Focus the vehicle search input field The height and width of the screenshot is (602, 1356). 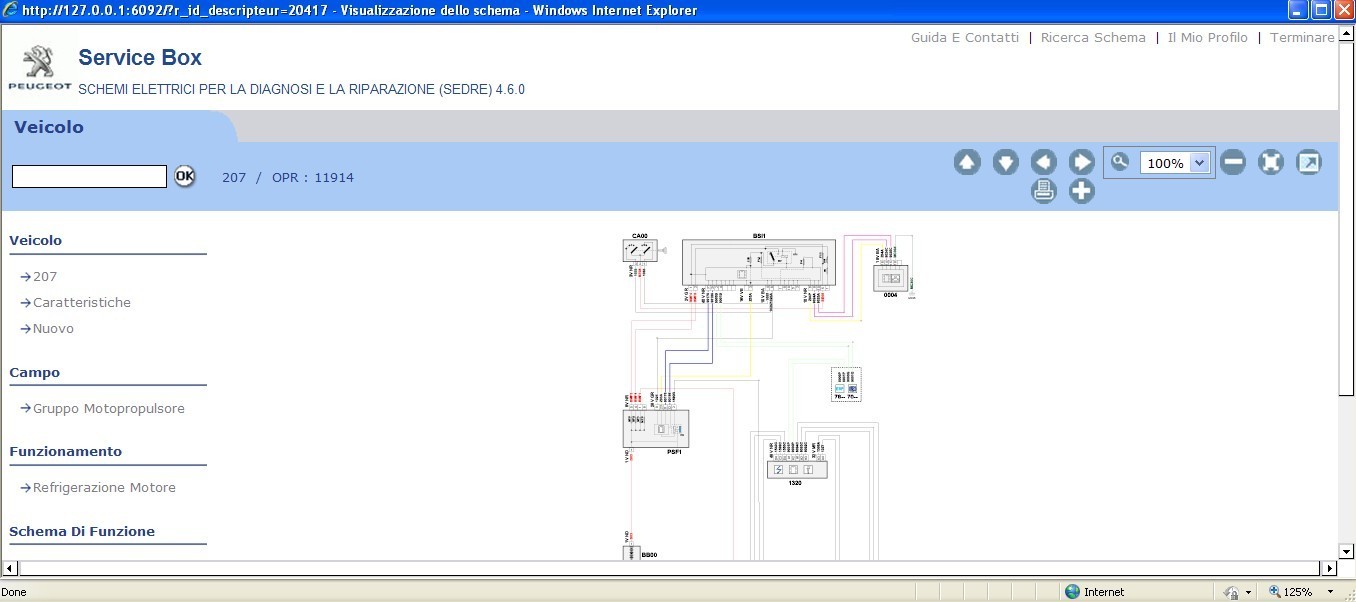coord(89,177)
